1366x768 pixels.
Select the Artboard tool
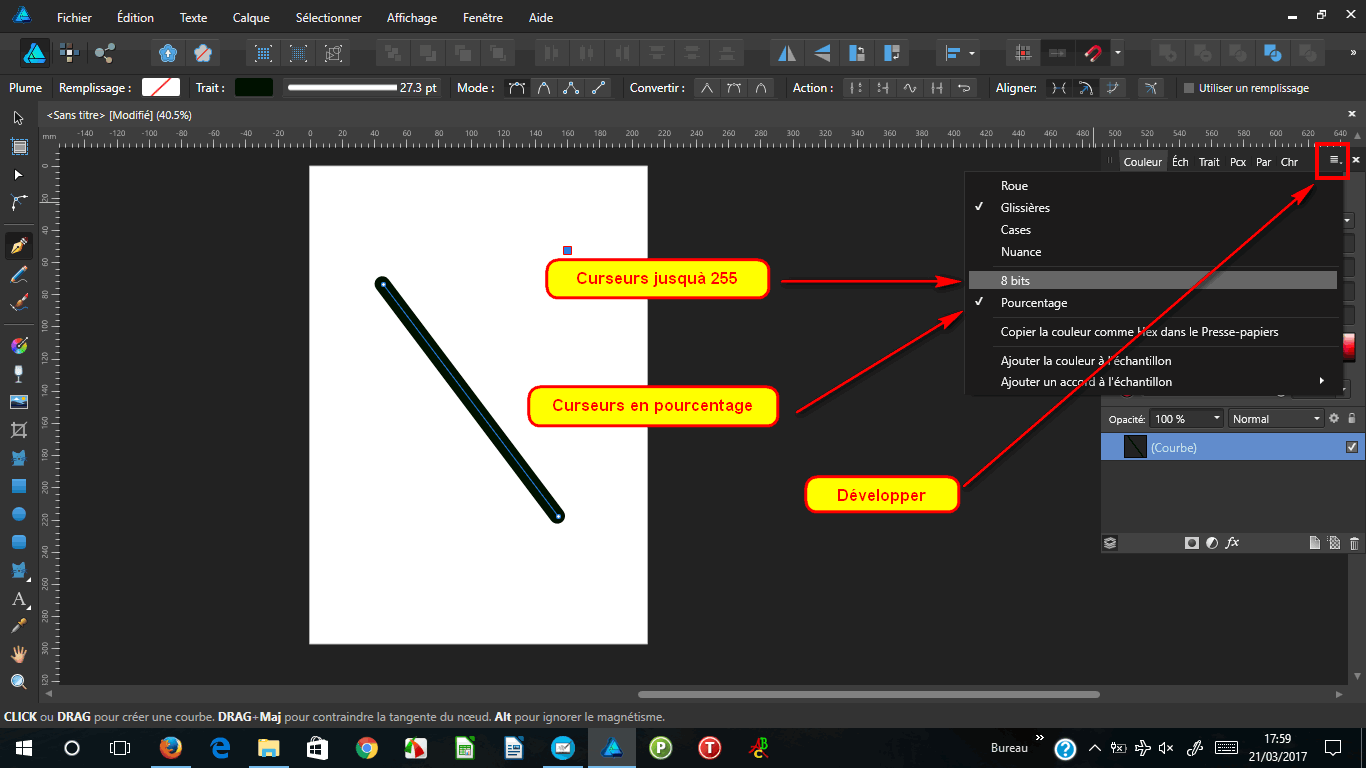tap(18, 146)
